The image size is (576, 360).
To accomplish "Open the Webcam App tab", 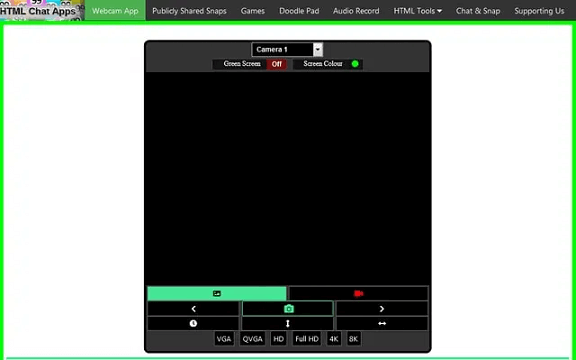I will coord(115,11).
